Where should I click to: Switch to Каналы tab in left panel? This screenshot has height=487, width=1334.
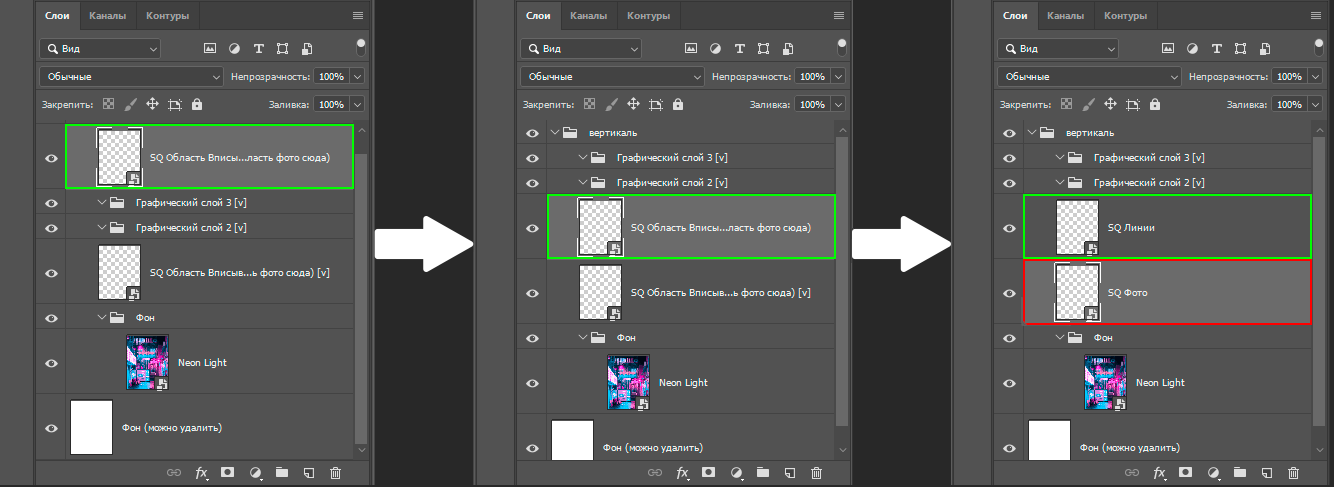click(x=107, y=16)
